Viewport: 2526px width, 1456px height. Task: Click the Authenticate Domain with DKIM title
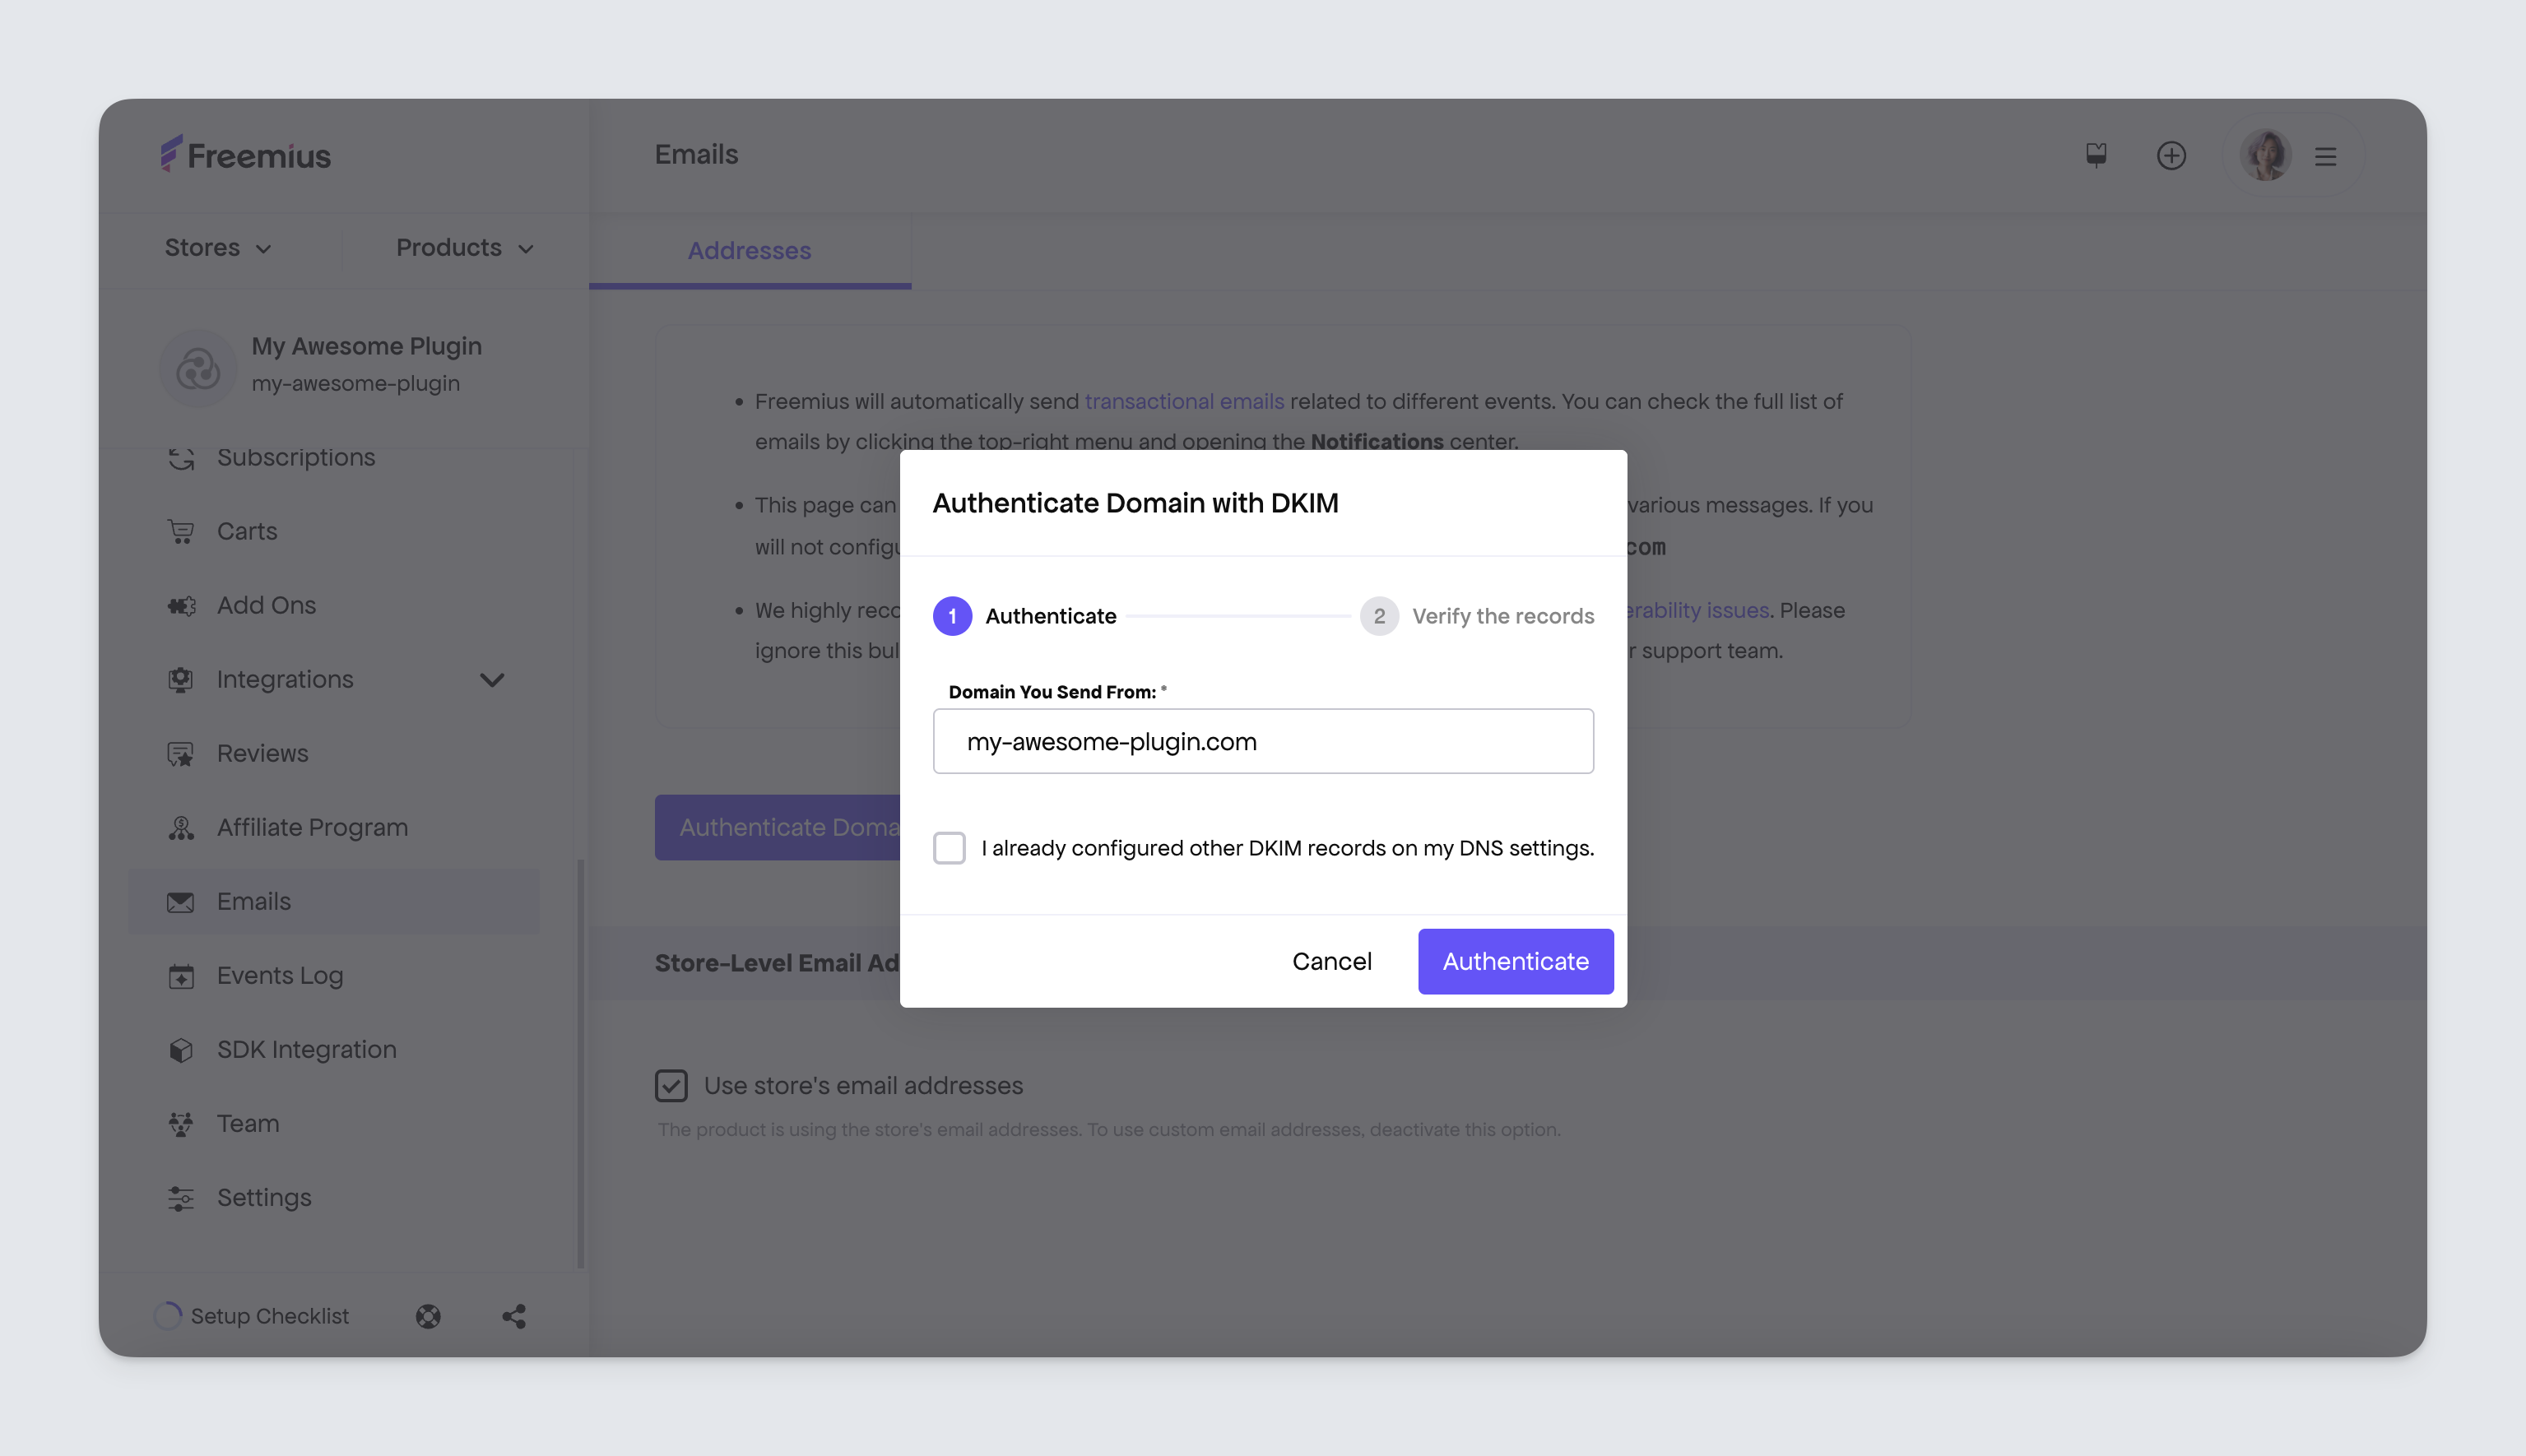[x=1135, y=503]
